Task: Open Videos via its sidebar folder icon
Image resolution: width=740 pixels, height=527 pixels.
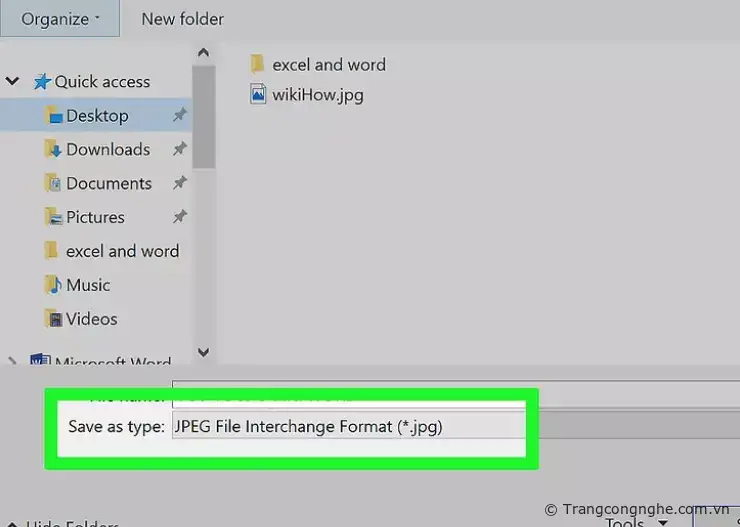Action: click(x=54, y=320)
